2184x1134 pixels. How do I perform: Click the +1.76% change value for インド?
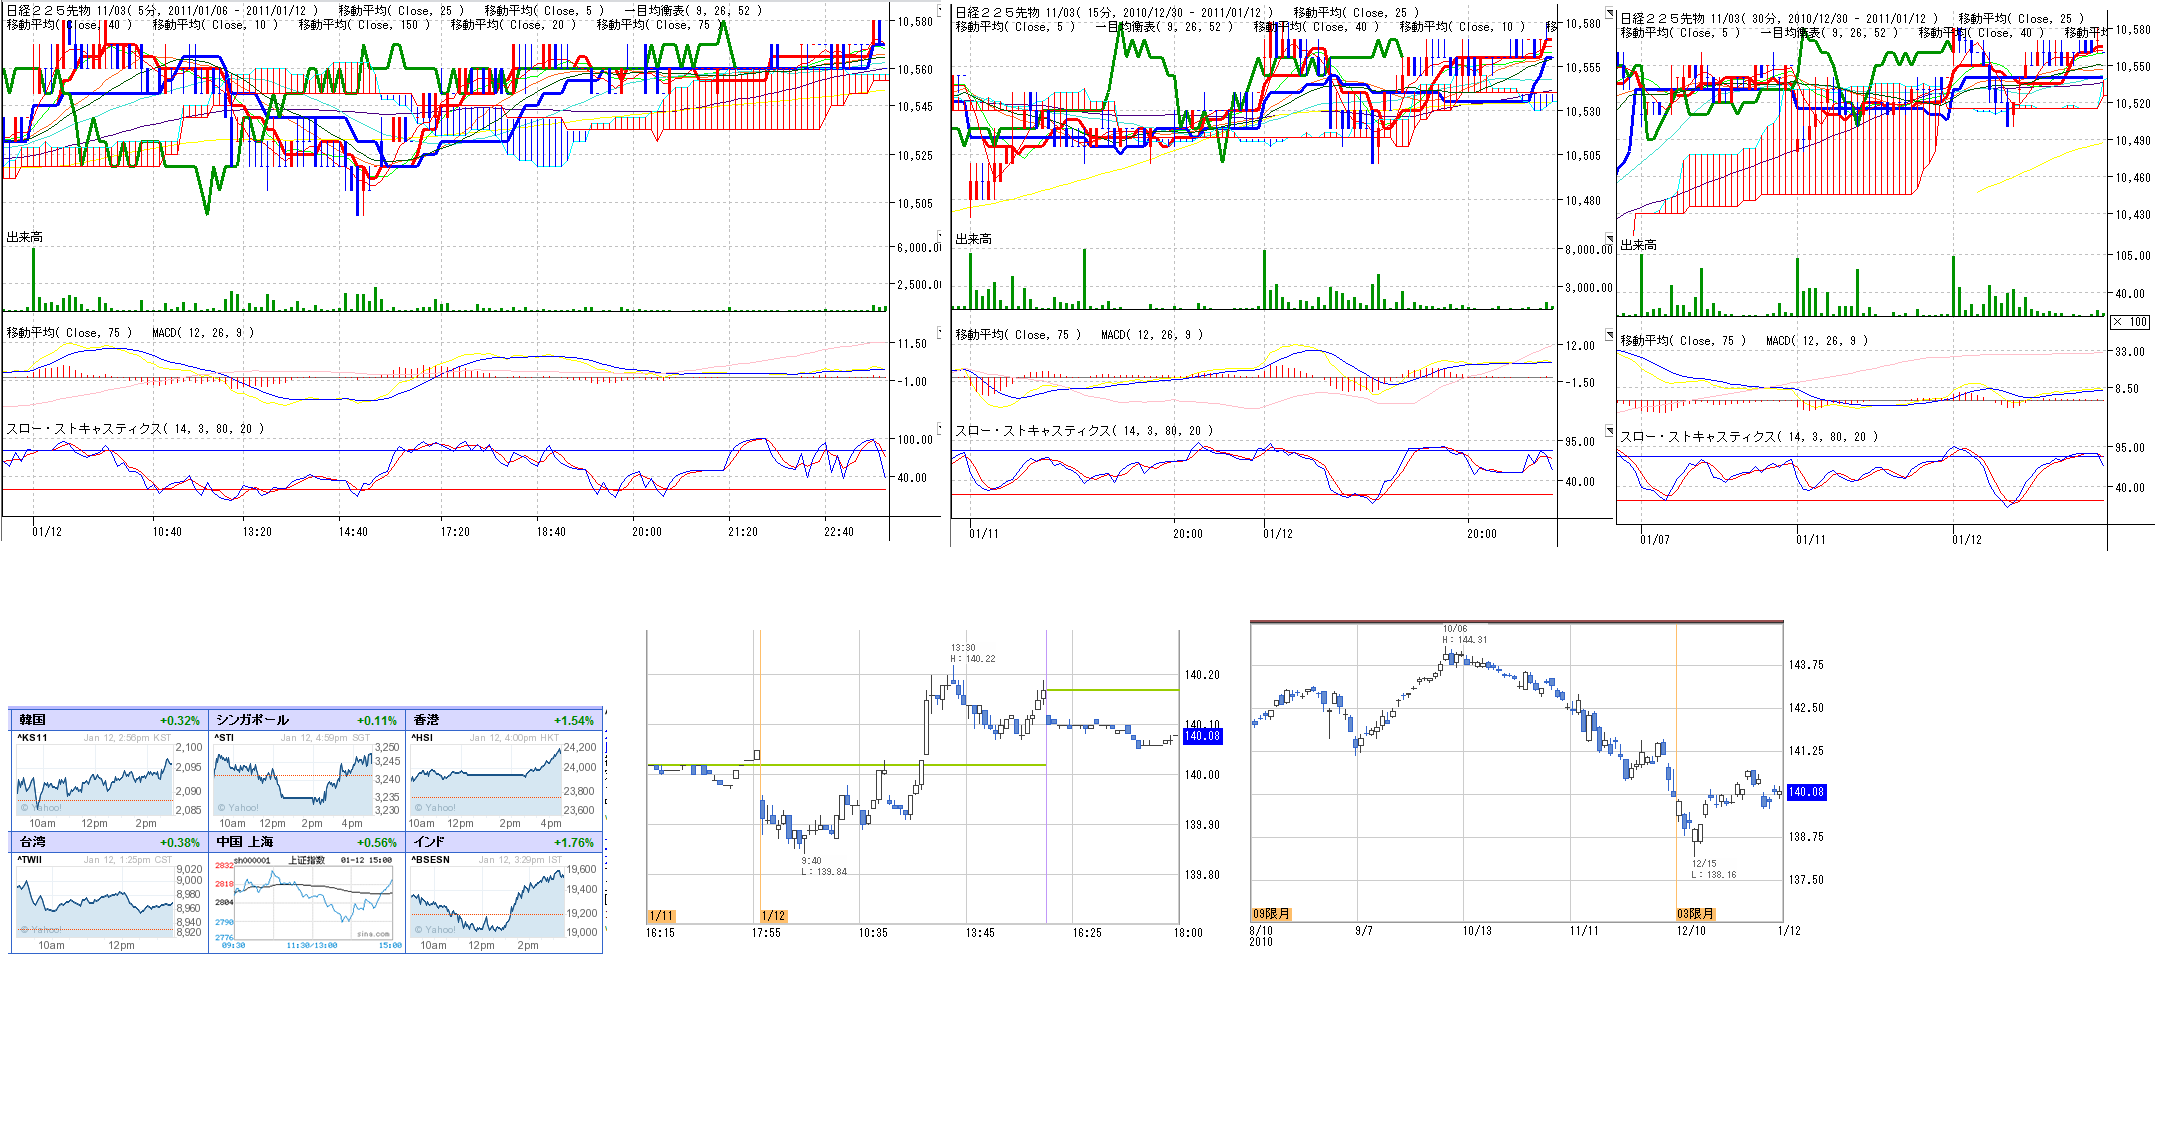tap(573, 843)
